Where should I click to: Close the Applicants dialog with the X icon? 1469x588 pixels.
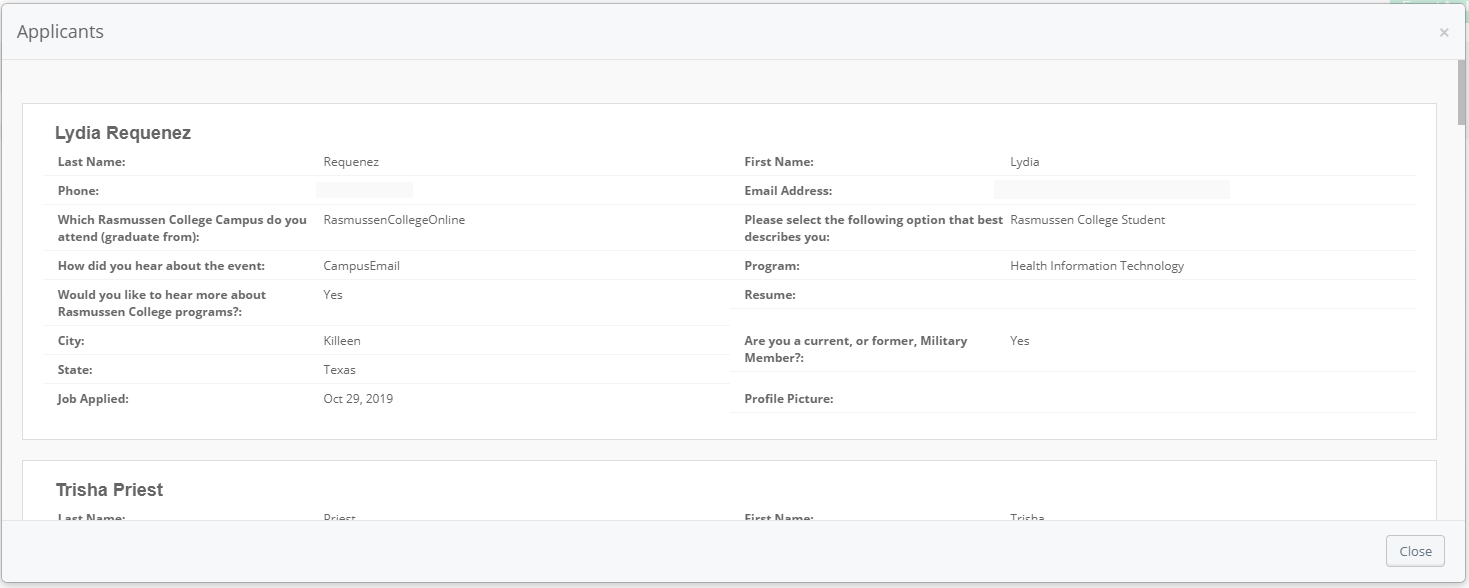[x=1443, y=33]
